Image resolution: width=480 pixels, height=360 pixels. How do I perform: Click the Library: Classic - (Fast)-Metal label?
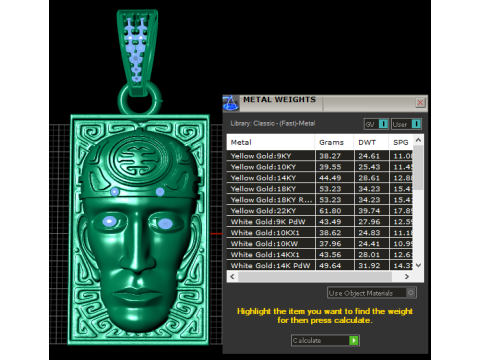point(273,123)
